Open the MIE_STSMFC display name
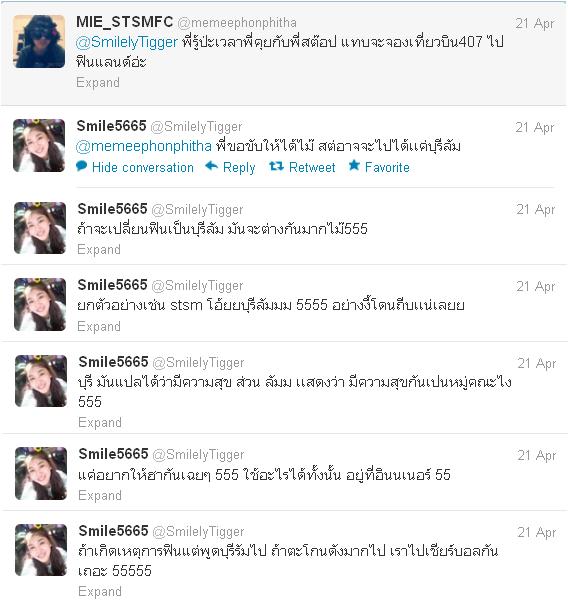Image resolution: width=568 pixels, height=616 pixels. [125, 22]
